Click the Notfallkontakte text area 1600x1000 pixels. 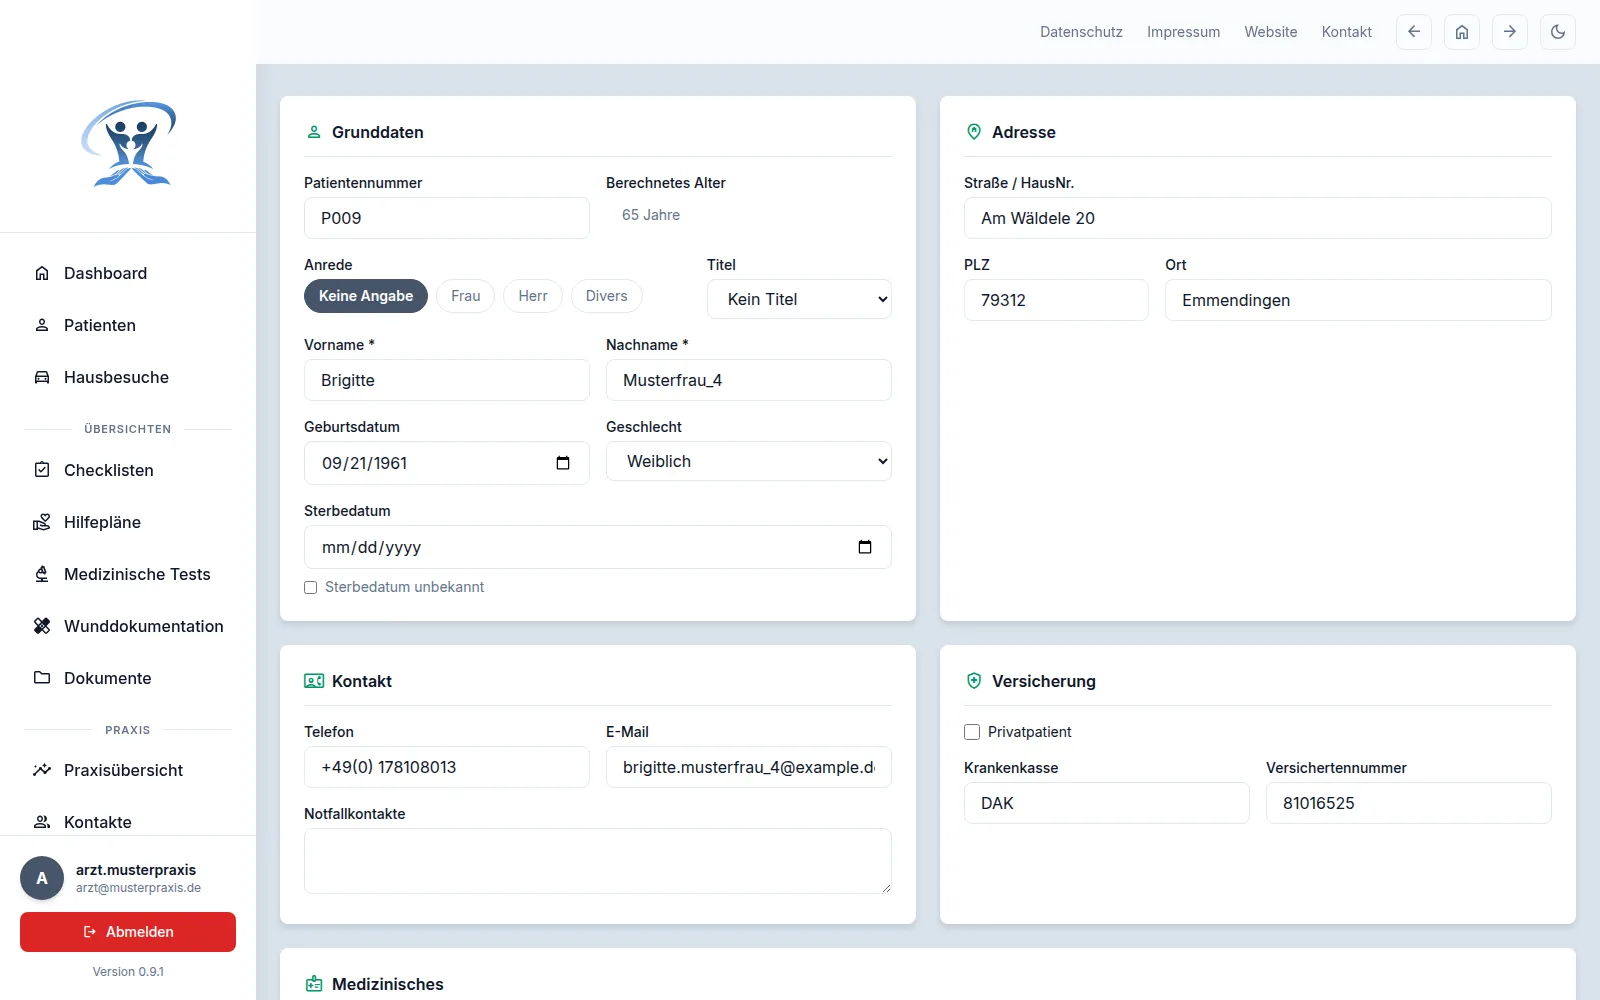[598, 861]
